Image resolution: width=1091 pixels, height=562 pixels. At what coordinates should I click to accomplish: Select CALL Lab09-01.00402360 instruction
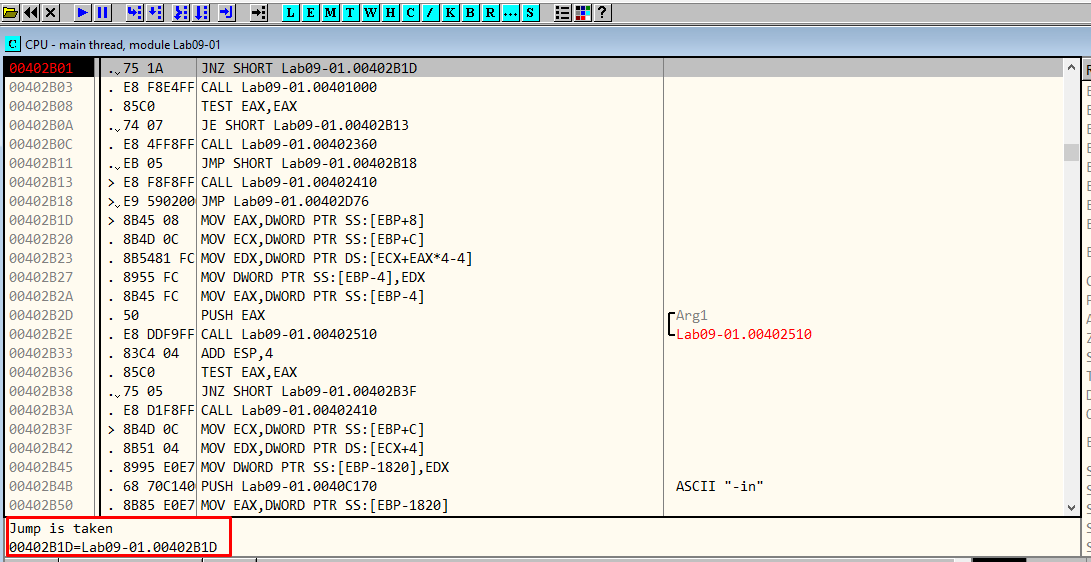tap(289, 144)
